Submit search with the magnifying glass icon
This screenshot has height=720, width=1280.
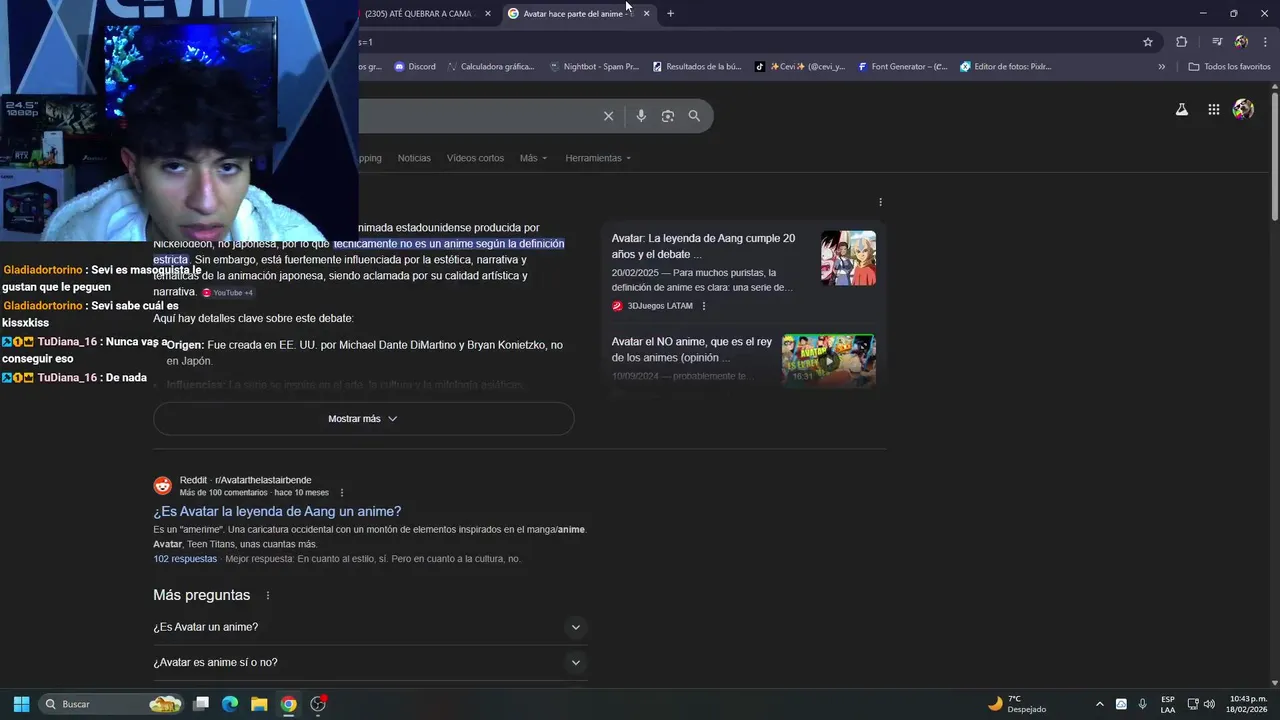[694, 116]
